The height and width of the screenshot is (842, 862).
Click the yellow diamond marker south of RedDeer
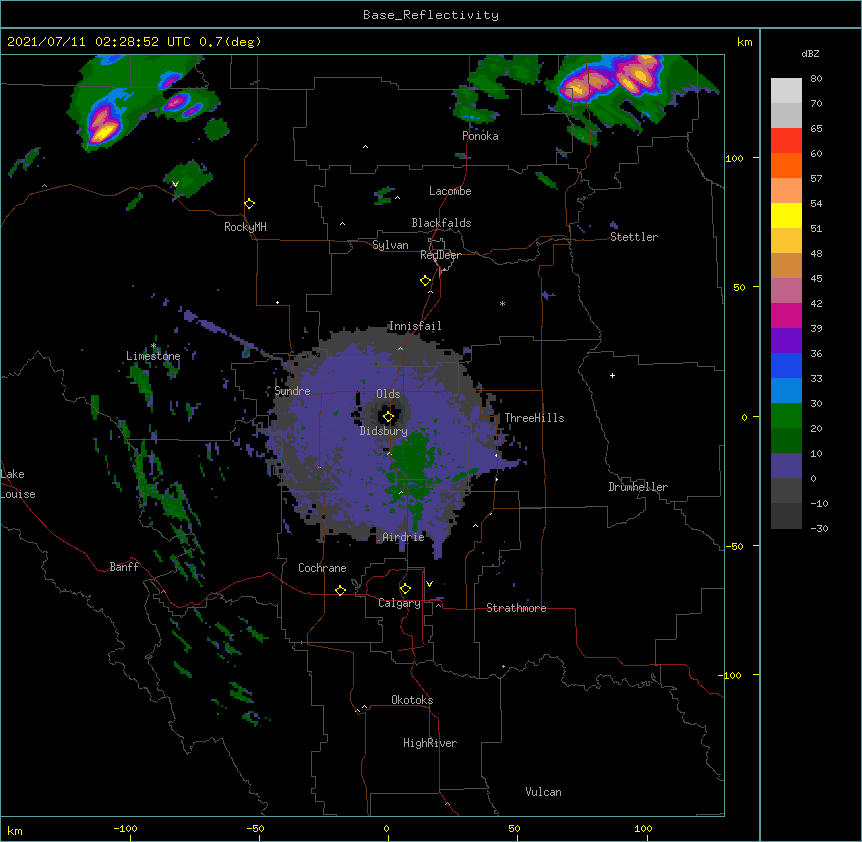pos(426,281)
